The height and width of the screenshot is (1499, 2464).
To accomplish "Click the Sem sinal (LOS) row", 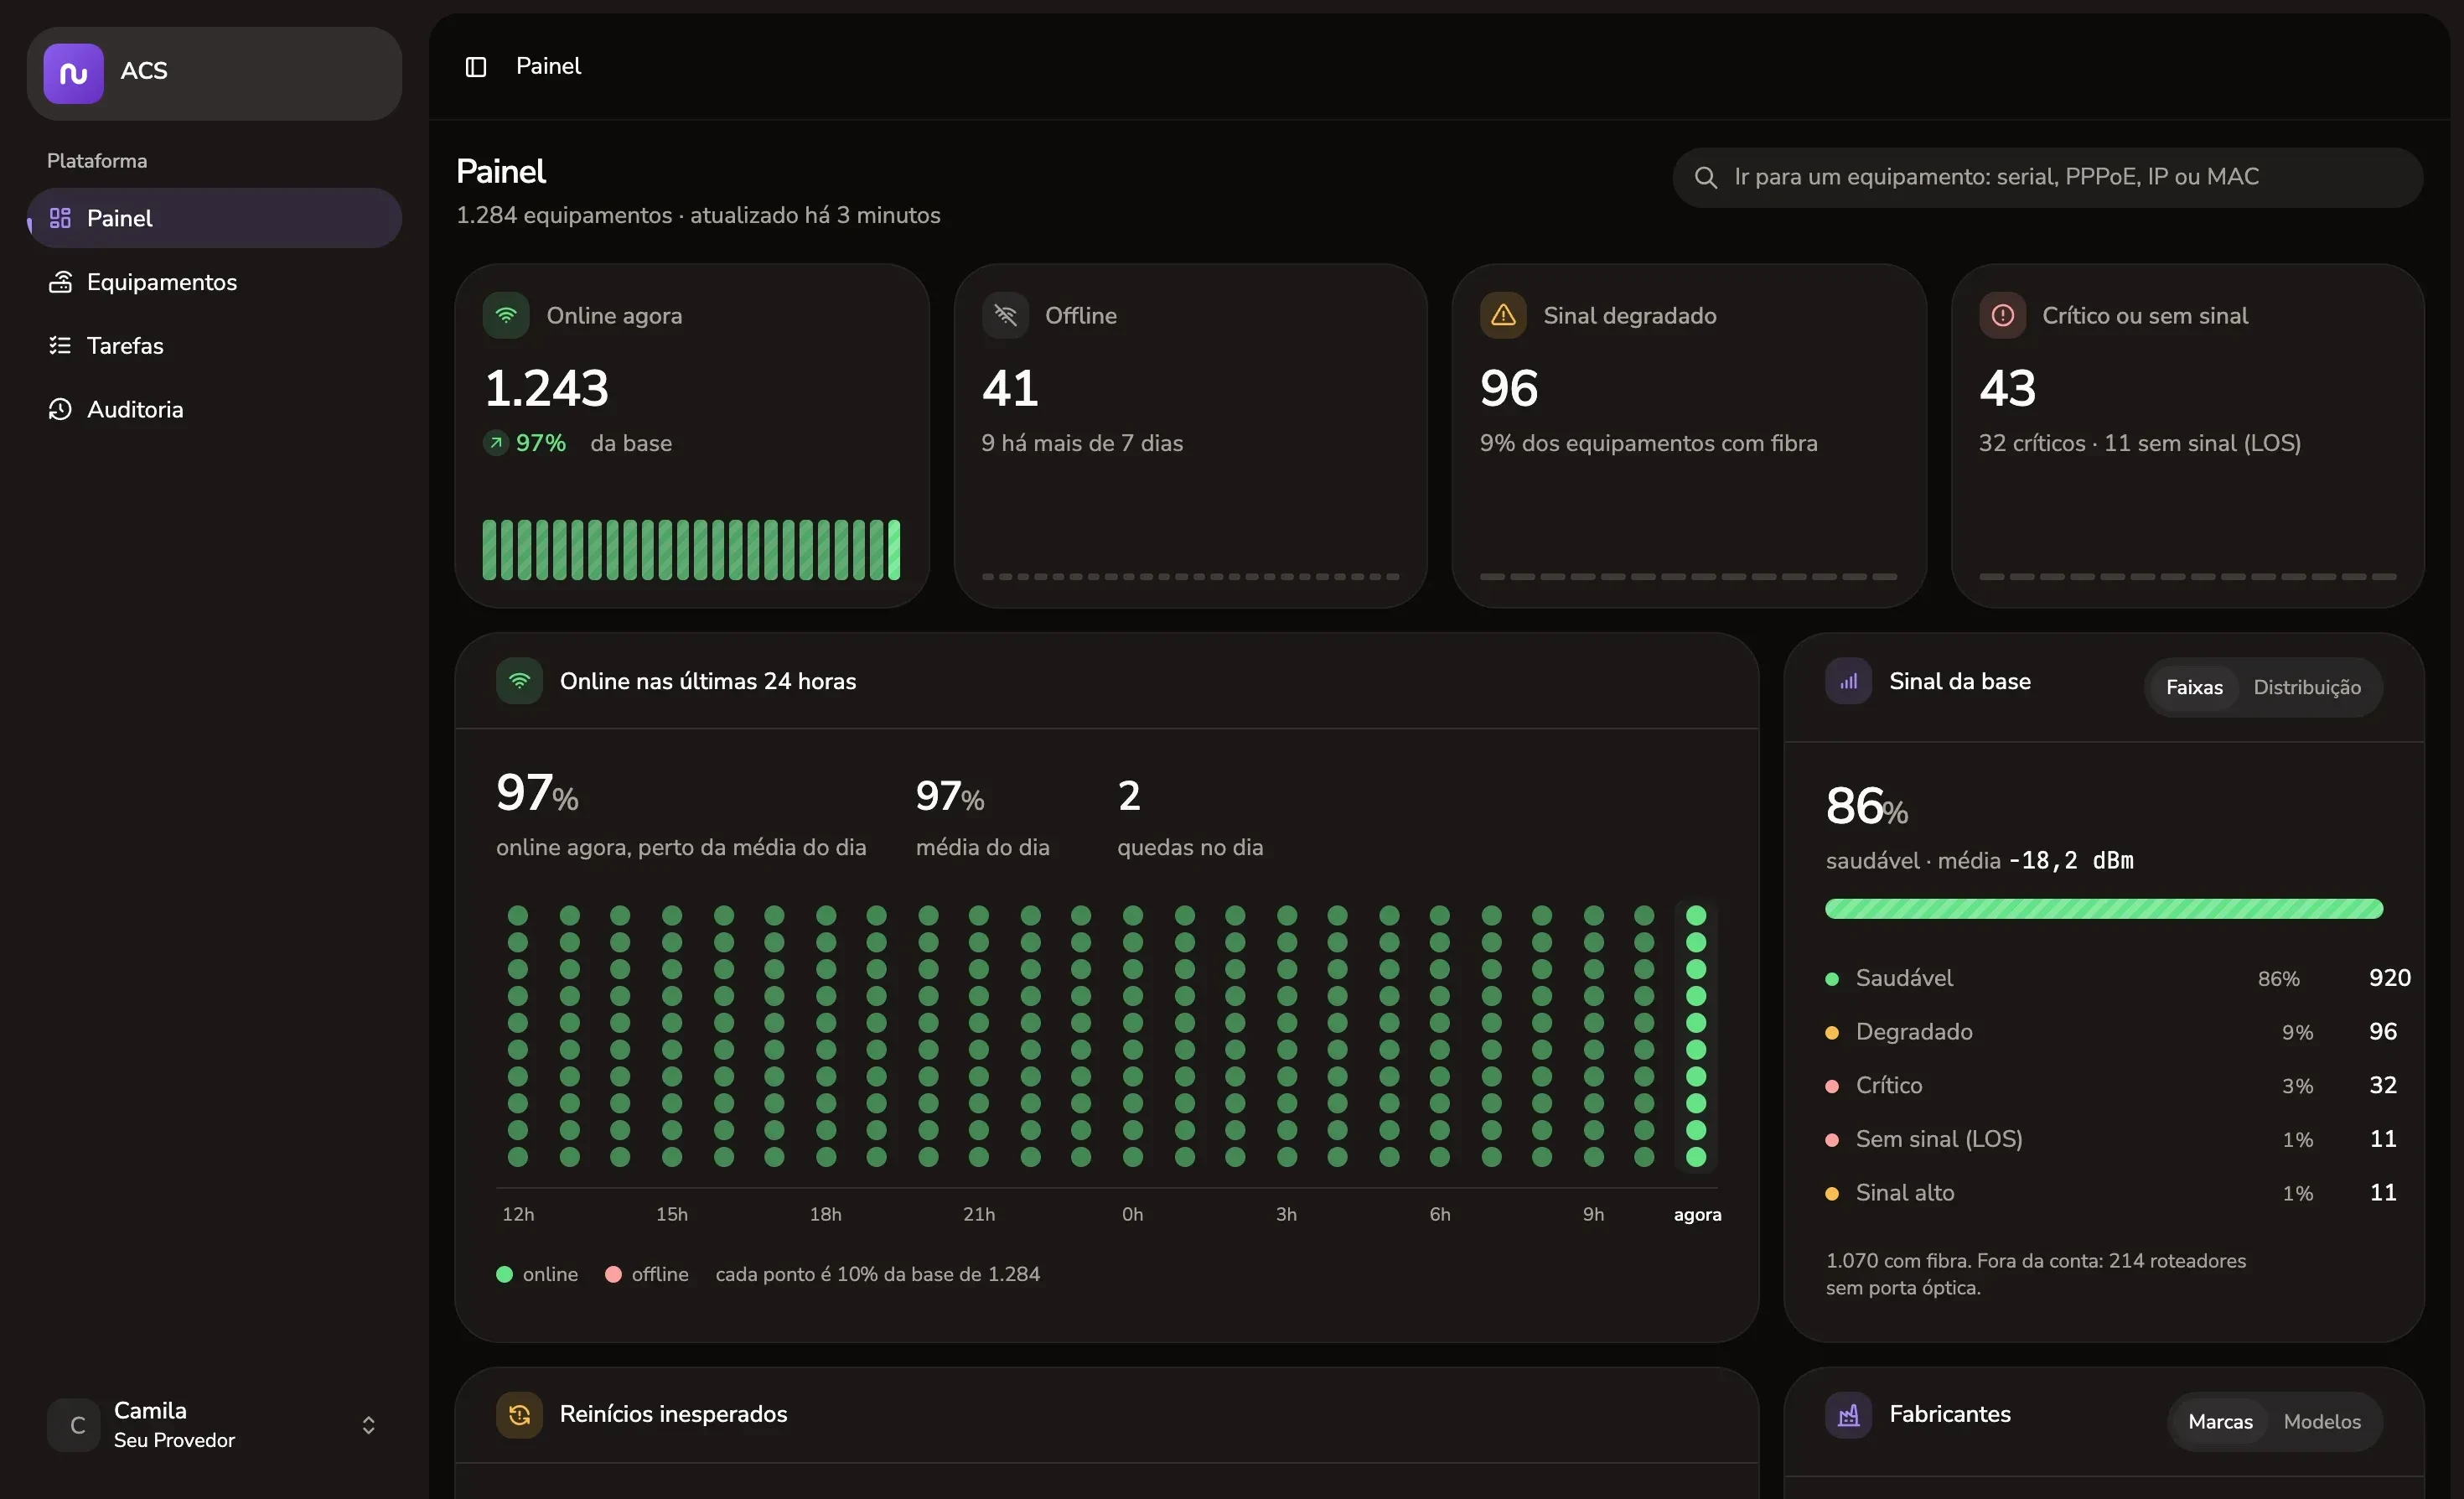I will (x=2111, y=1139).
